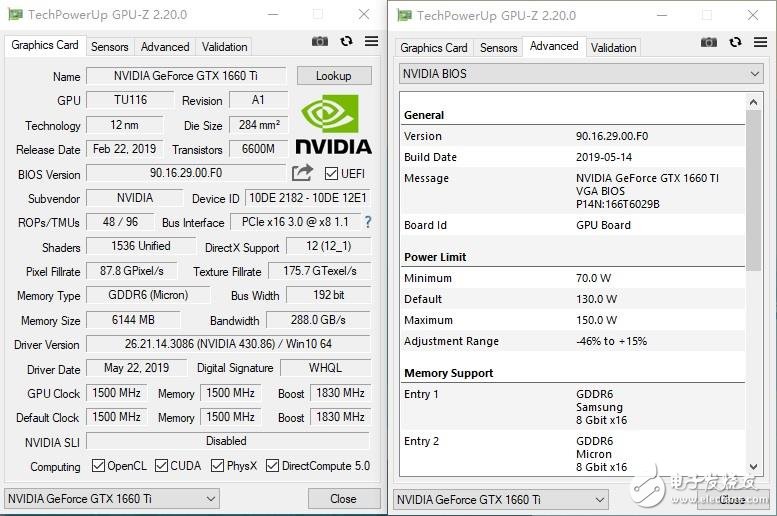
Task: Click the Name field GeForce GTX 1660 Ti
Action: point(186,76)
